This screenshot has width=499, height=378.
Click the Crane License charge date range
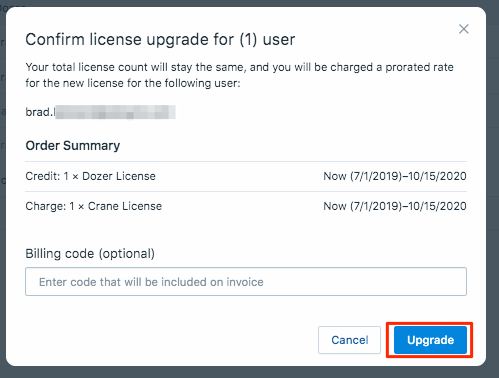click(x=395, y=206)
